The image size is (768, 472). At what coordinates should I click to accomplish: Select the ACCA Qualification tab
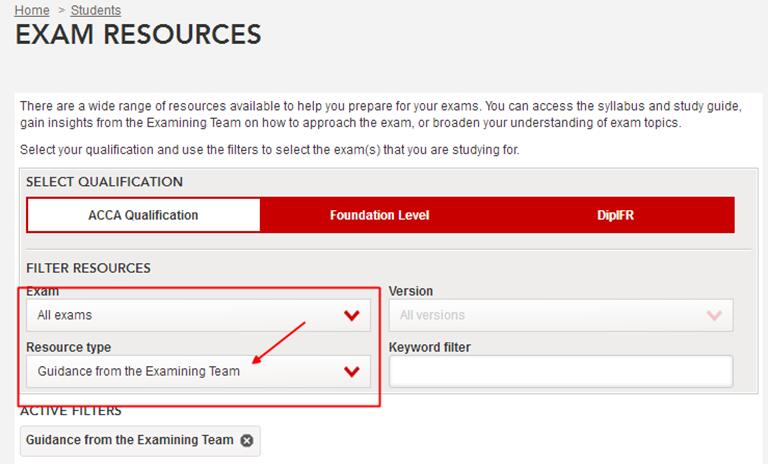click(143, 215)
